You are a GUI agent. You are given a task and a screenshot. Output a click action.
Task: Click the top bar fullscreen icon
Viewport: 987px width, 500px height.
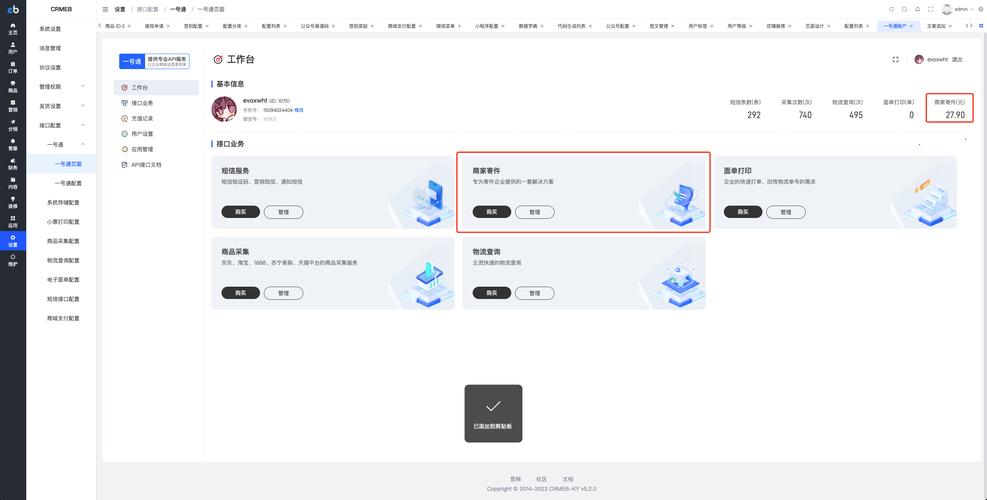click(931, 9)
